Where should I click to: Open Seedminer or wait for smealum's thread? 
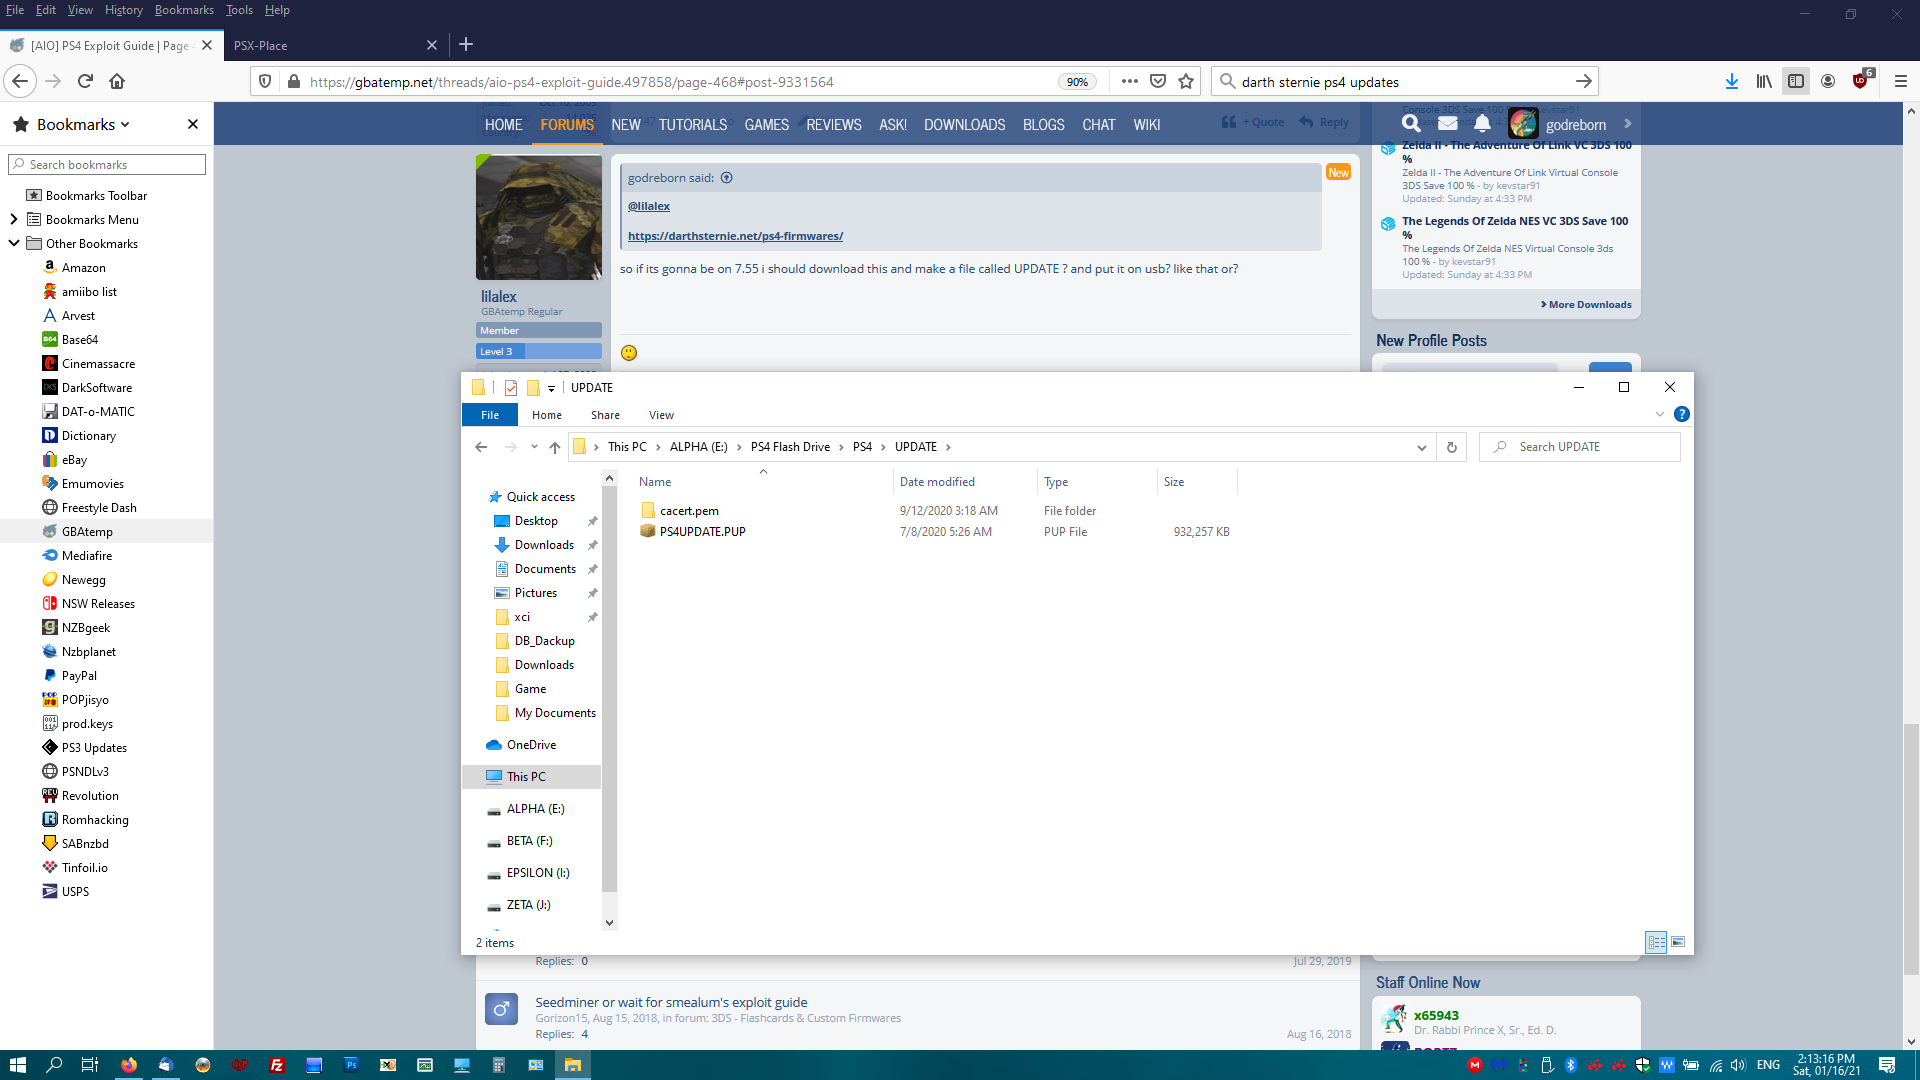[x=671, y=1002]
